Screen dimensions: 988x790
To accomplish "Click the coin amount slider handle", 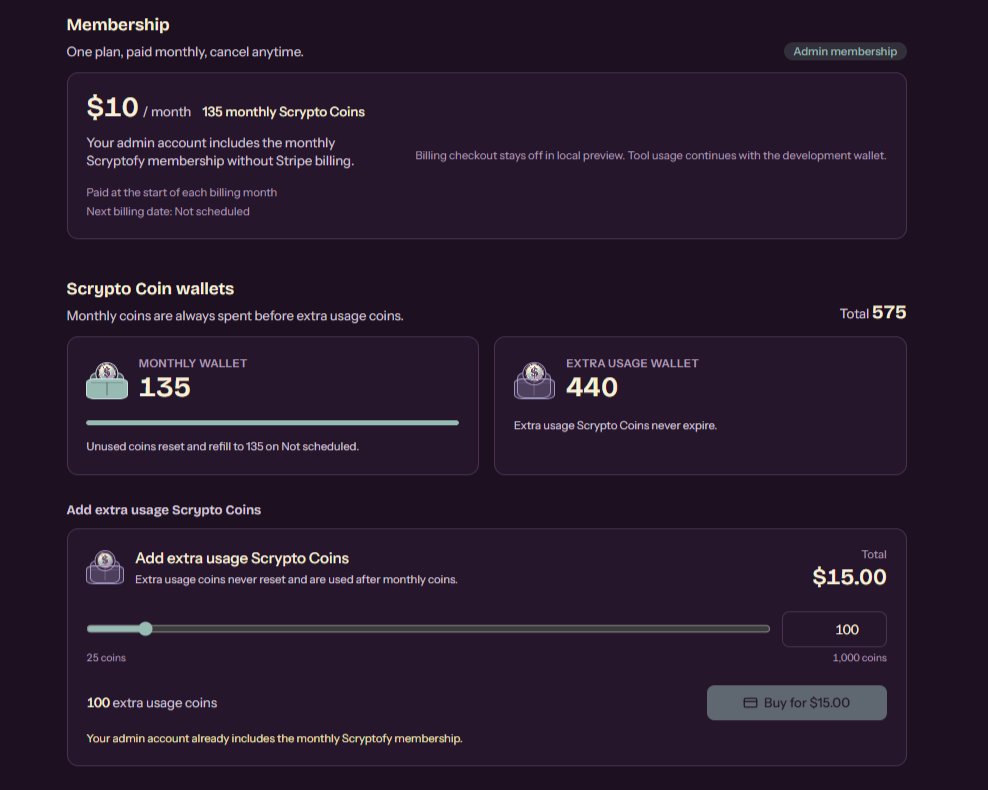I will pos(146,628).
